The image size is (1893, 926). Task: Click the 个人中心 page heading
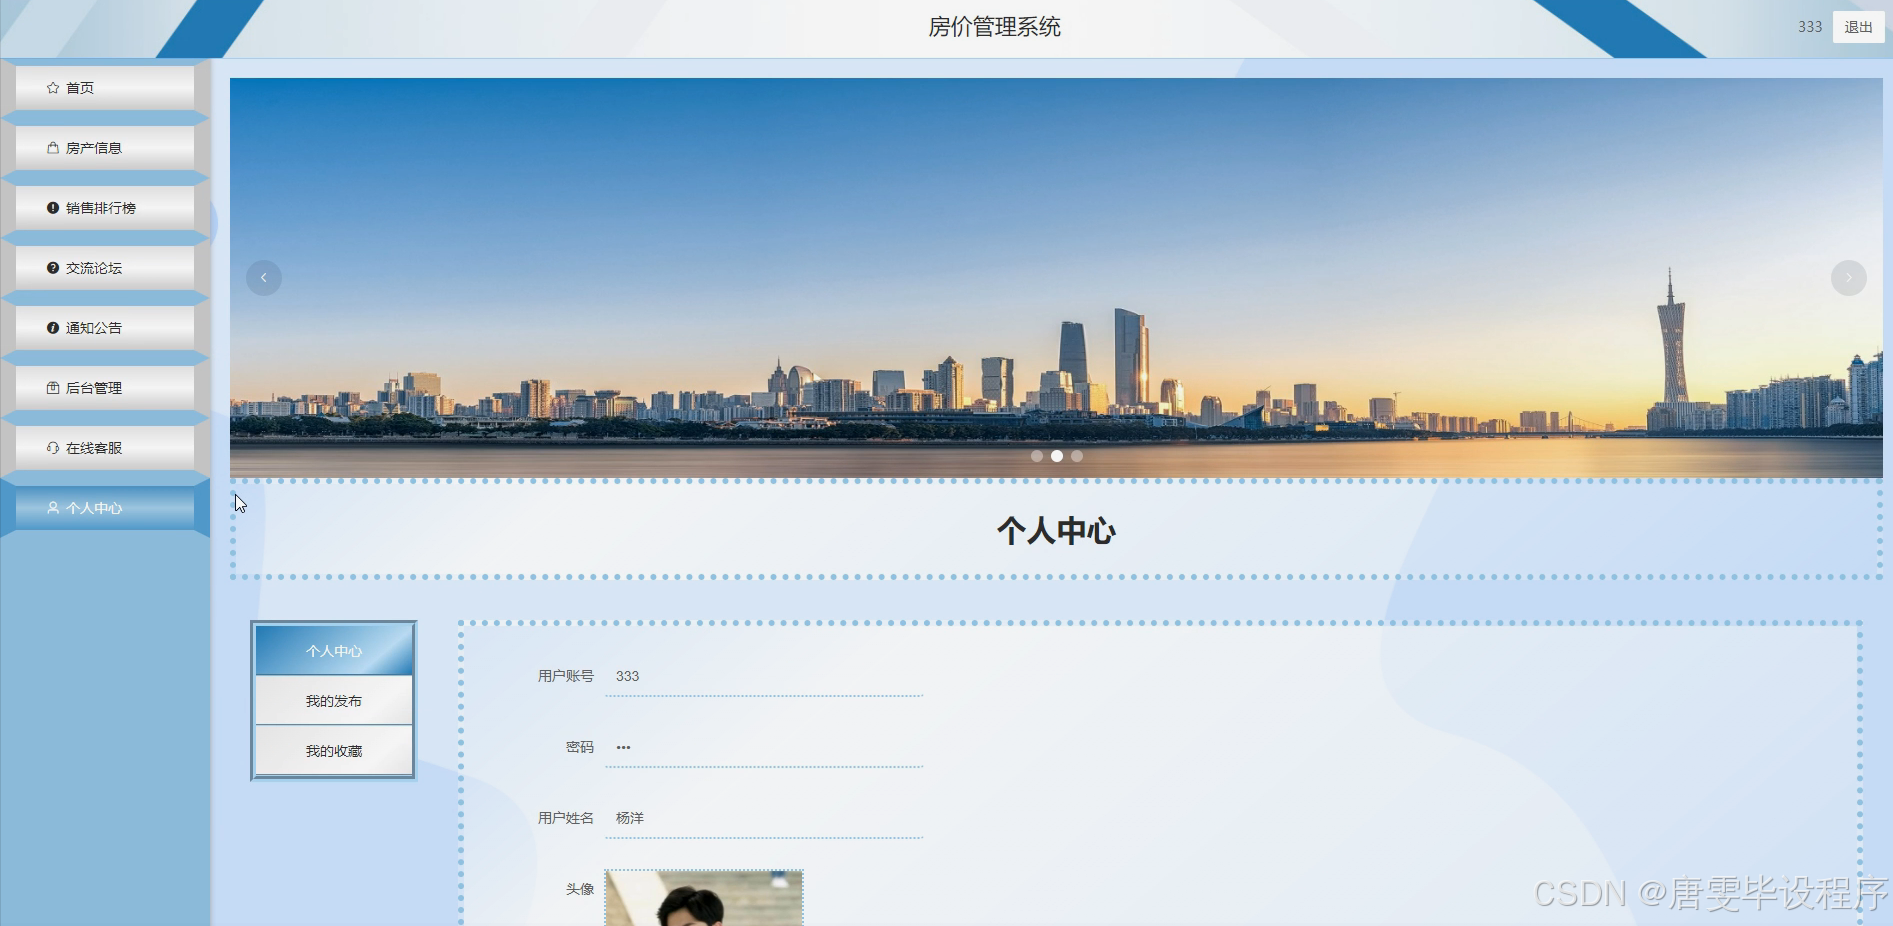click(1056, 531)
